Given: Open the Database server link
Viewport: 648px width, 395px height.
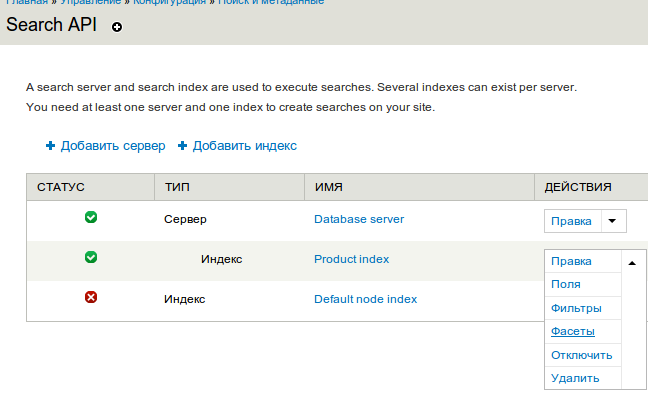Looking at the screenshot, I should 359,219.
